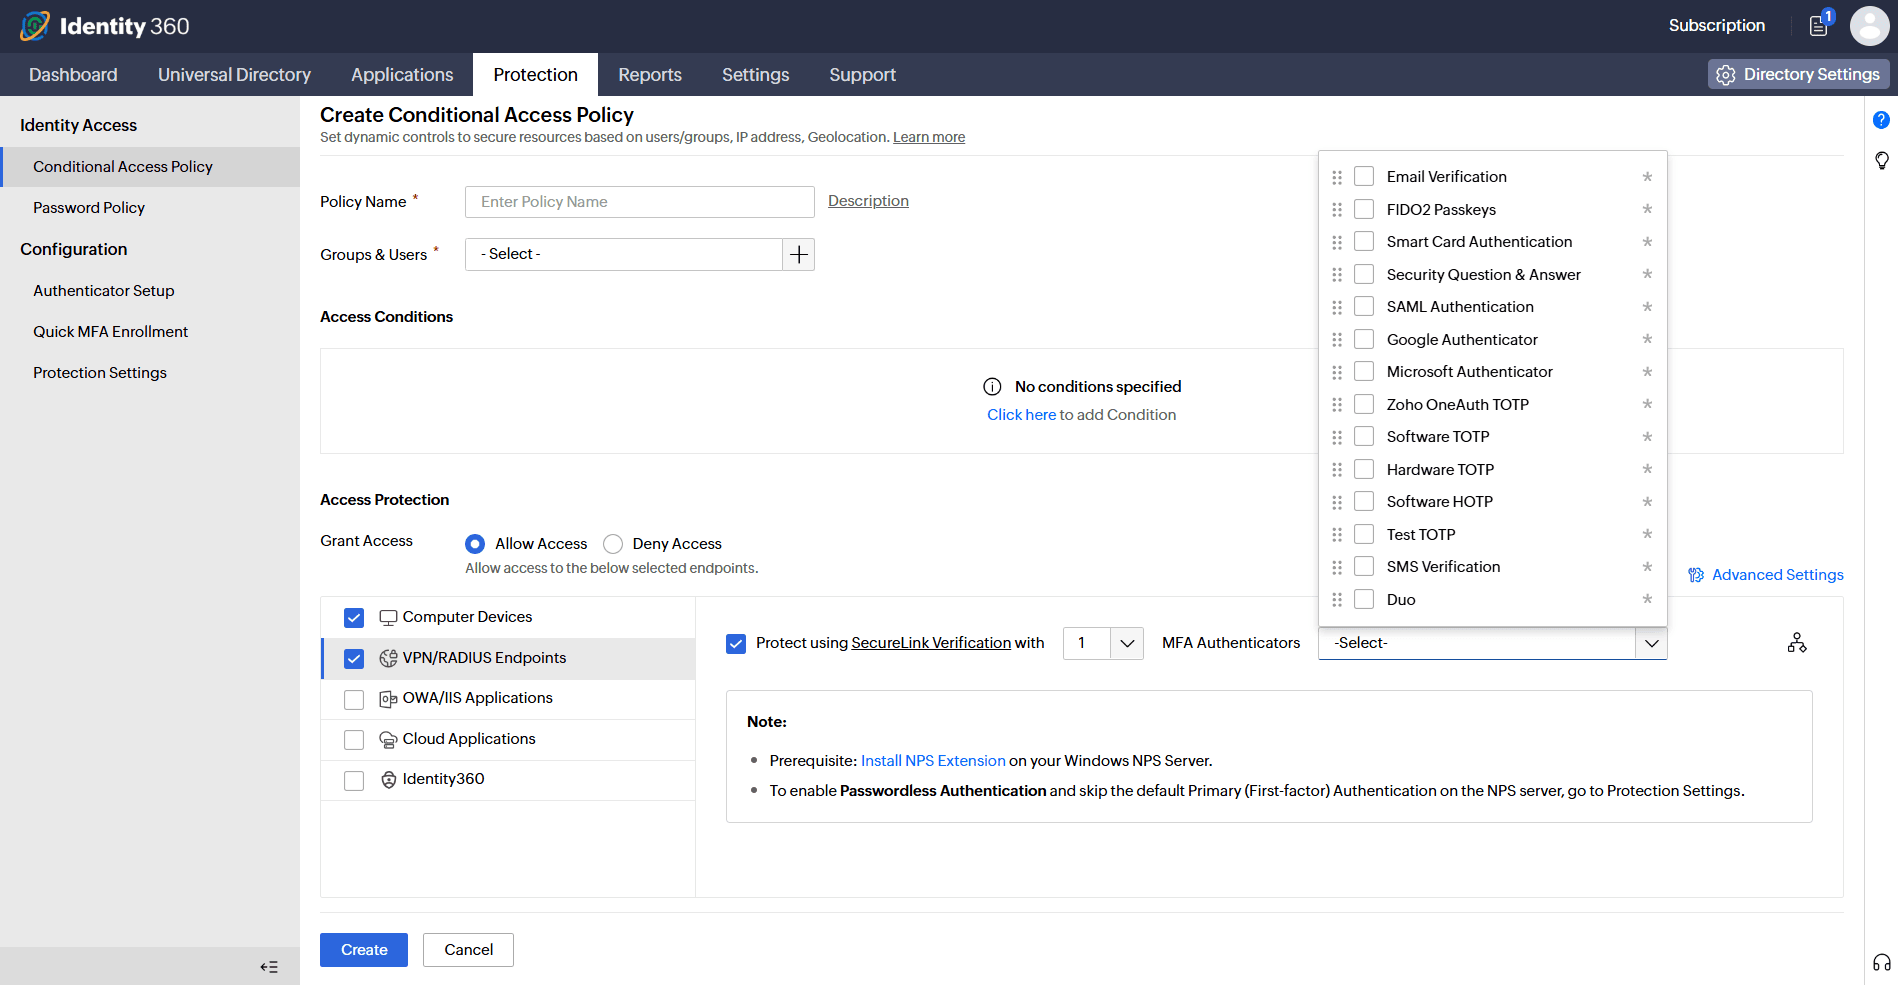The width and height of the screenshot is (1898, 985).
Task: Open the user profile avatar
Action: (1869, 26)
